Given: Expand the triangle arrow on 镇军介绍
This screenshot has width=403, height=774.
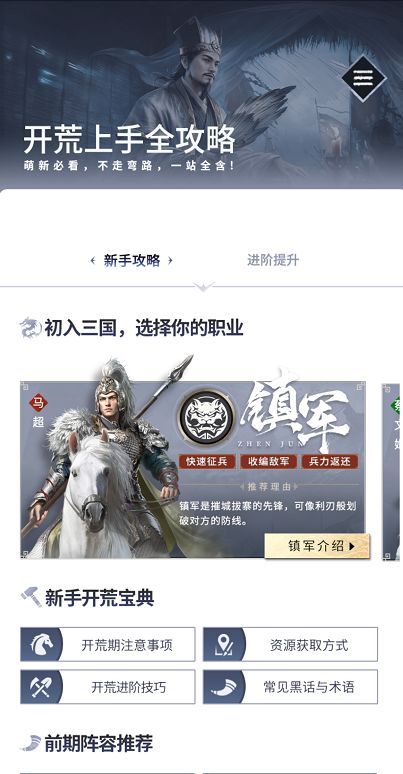Looking at the screenshot, I should pos(352,546).
